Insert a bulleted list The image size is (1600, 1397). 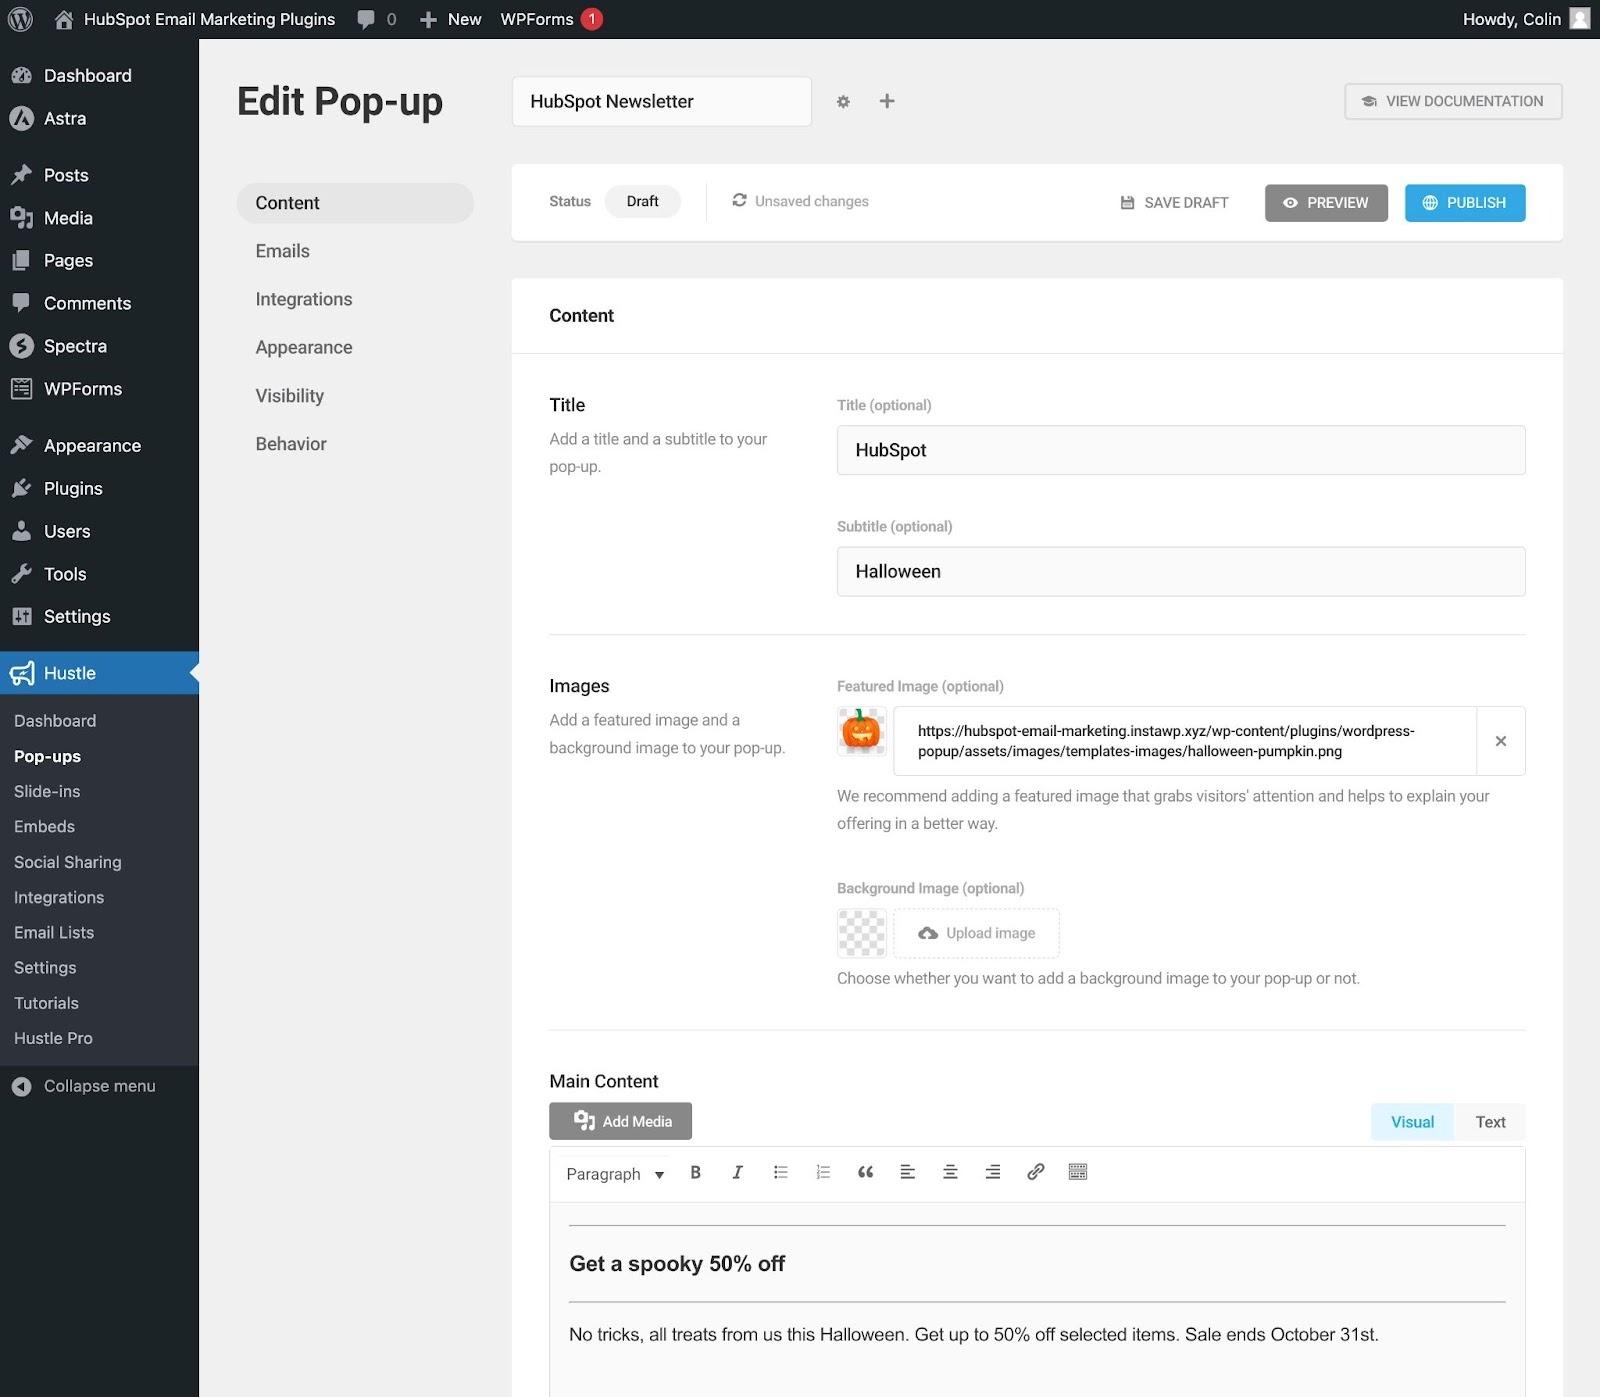pos(781,1172)
